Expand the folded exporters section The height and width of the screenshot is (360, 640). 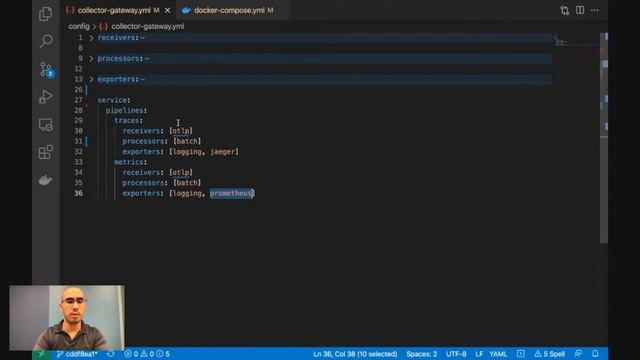pos(91,79)
